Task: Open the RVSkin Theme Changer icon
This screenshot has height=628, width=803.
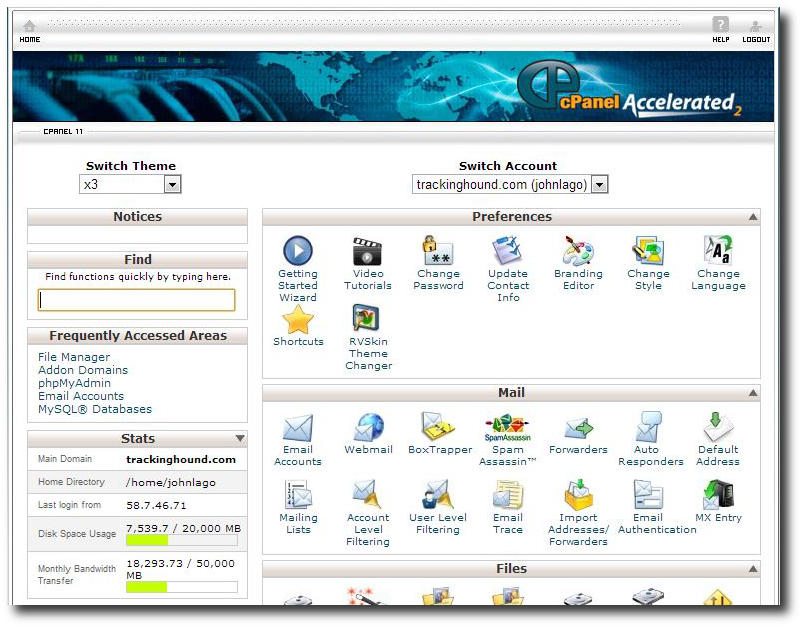Action: pyautogui.click(x=368, y=319)
